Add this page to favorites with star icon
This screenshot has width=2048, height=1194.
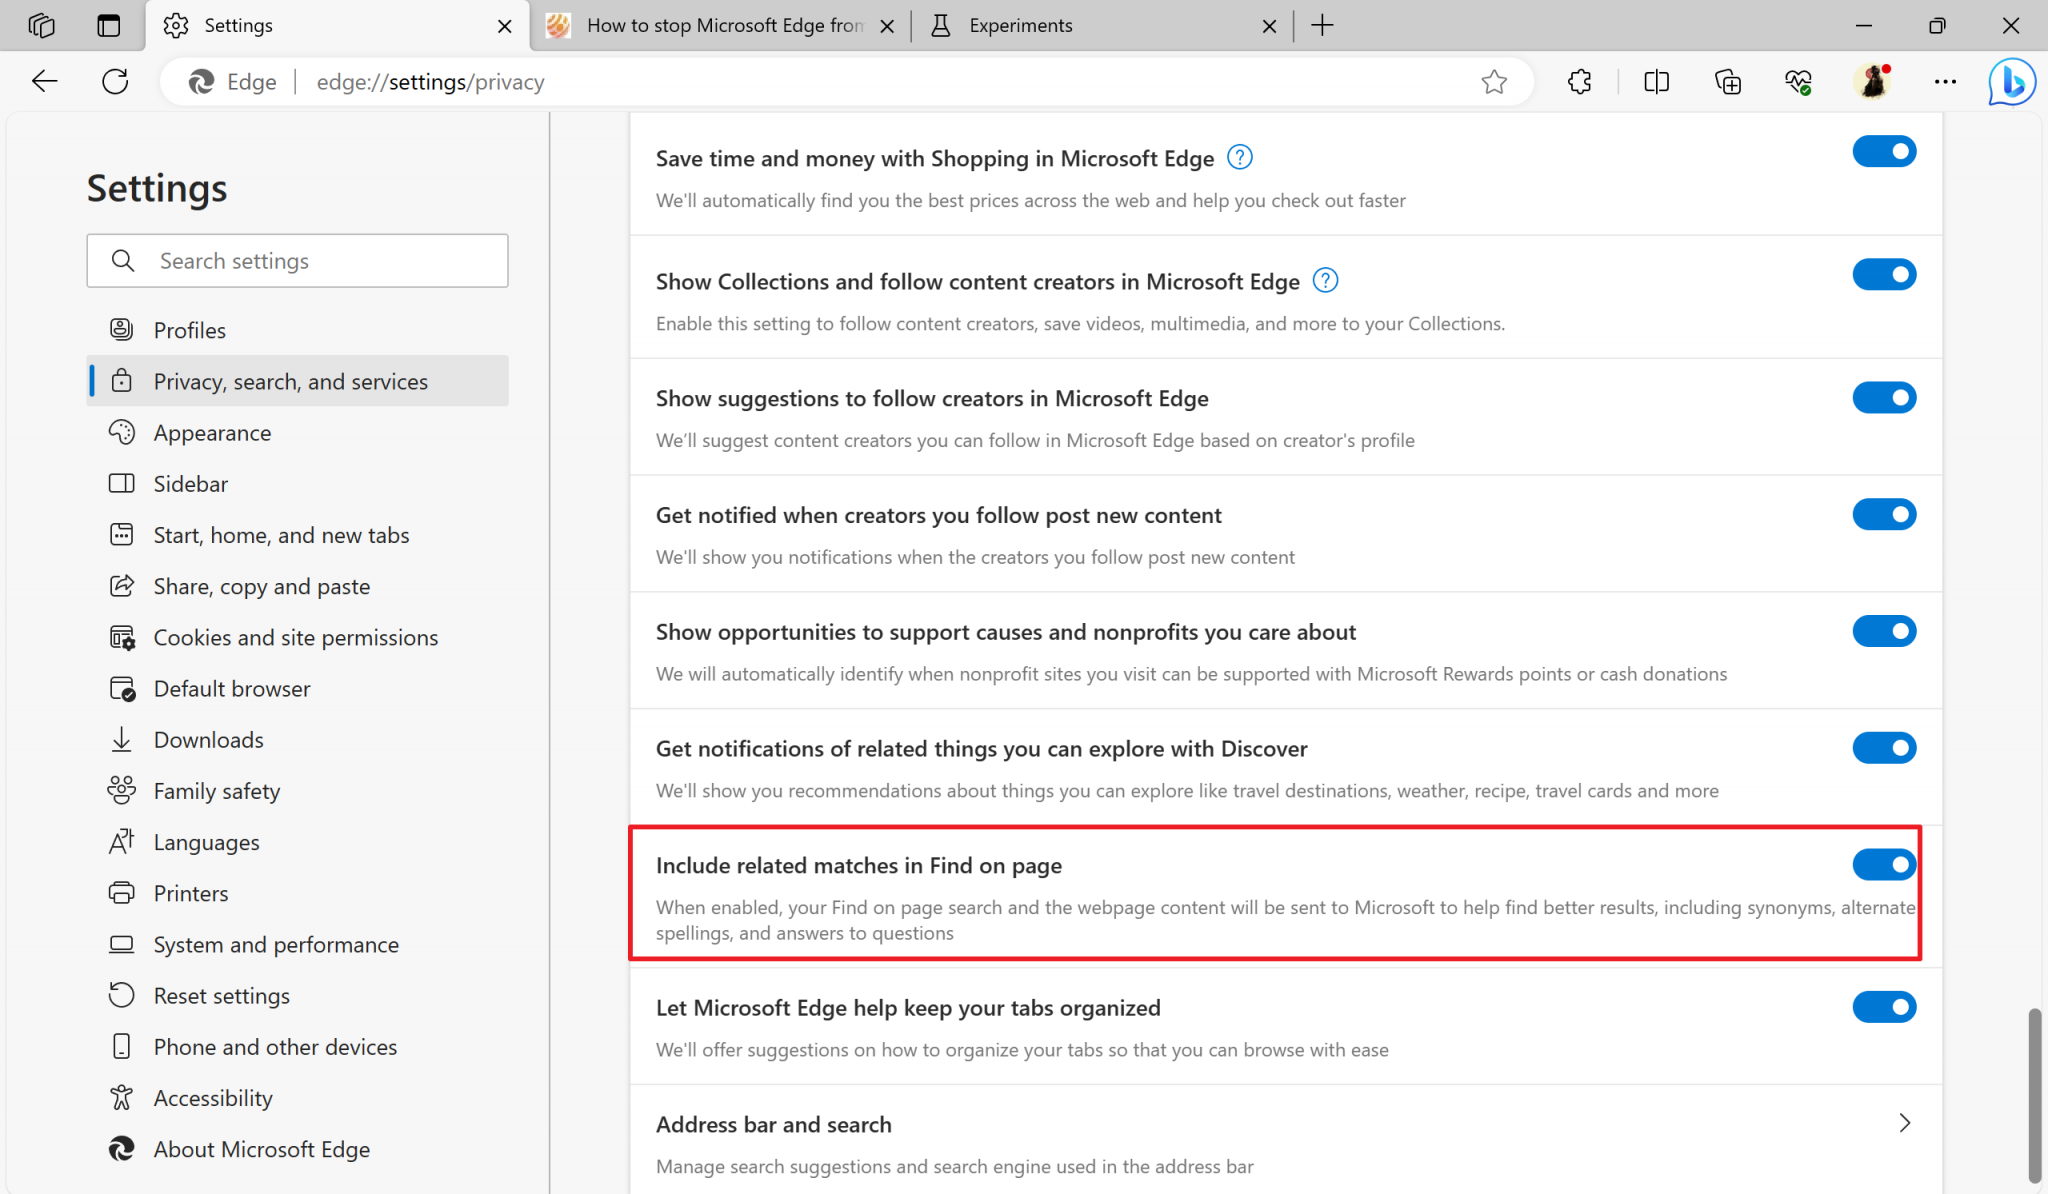(1495, 81)
